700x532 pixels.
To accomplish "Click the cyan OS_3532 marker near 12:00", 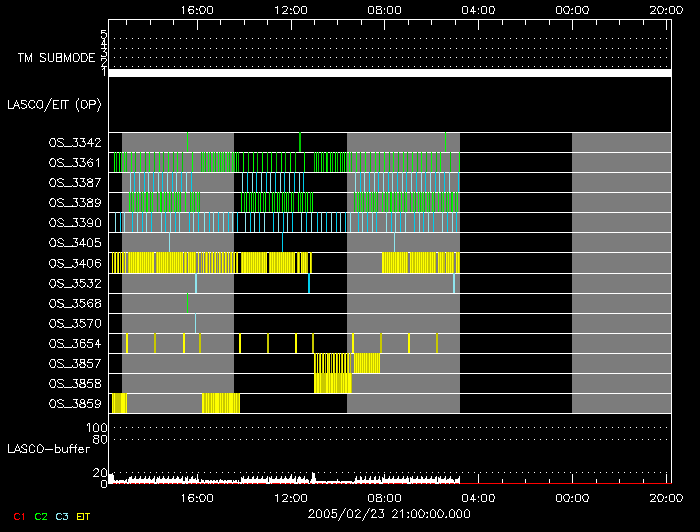I will tap(309, 283).
